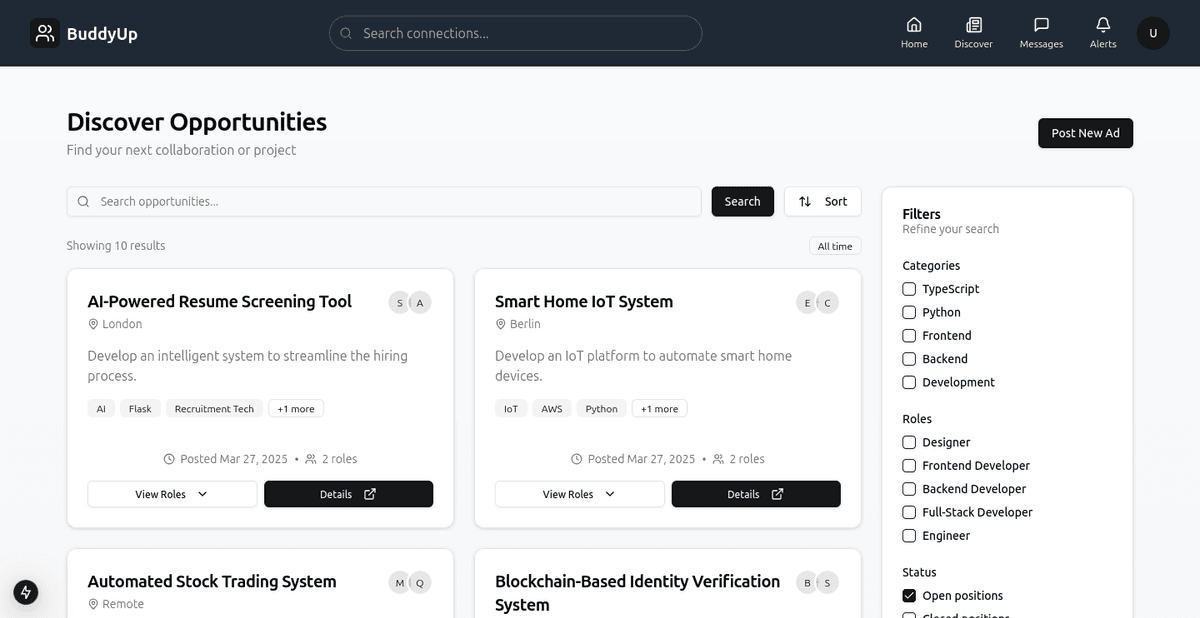Click the location pin beside Berlin
The image size is (1200, 618).
[x=500, y=324]
